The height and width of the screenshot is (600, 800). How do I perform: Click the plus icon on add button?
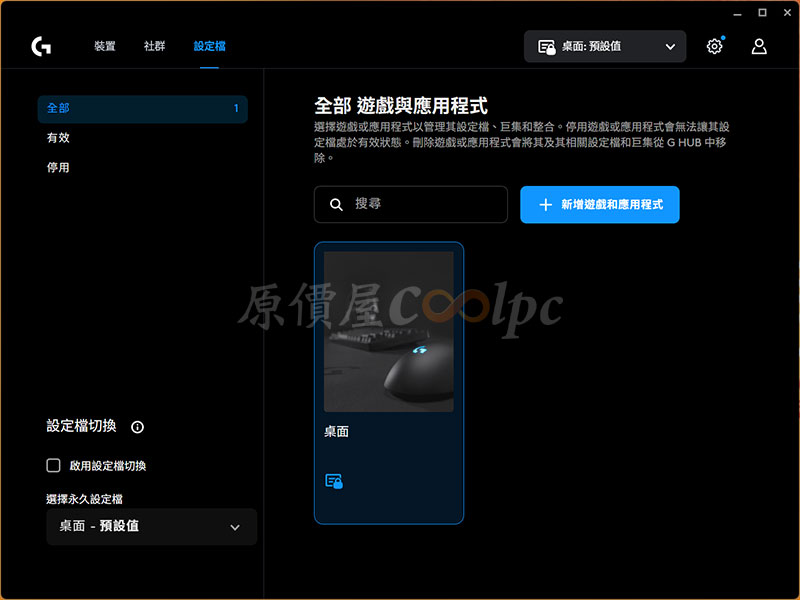545,204
